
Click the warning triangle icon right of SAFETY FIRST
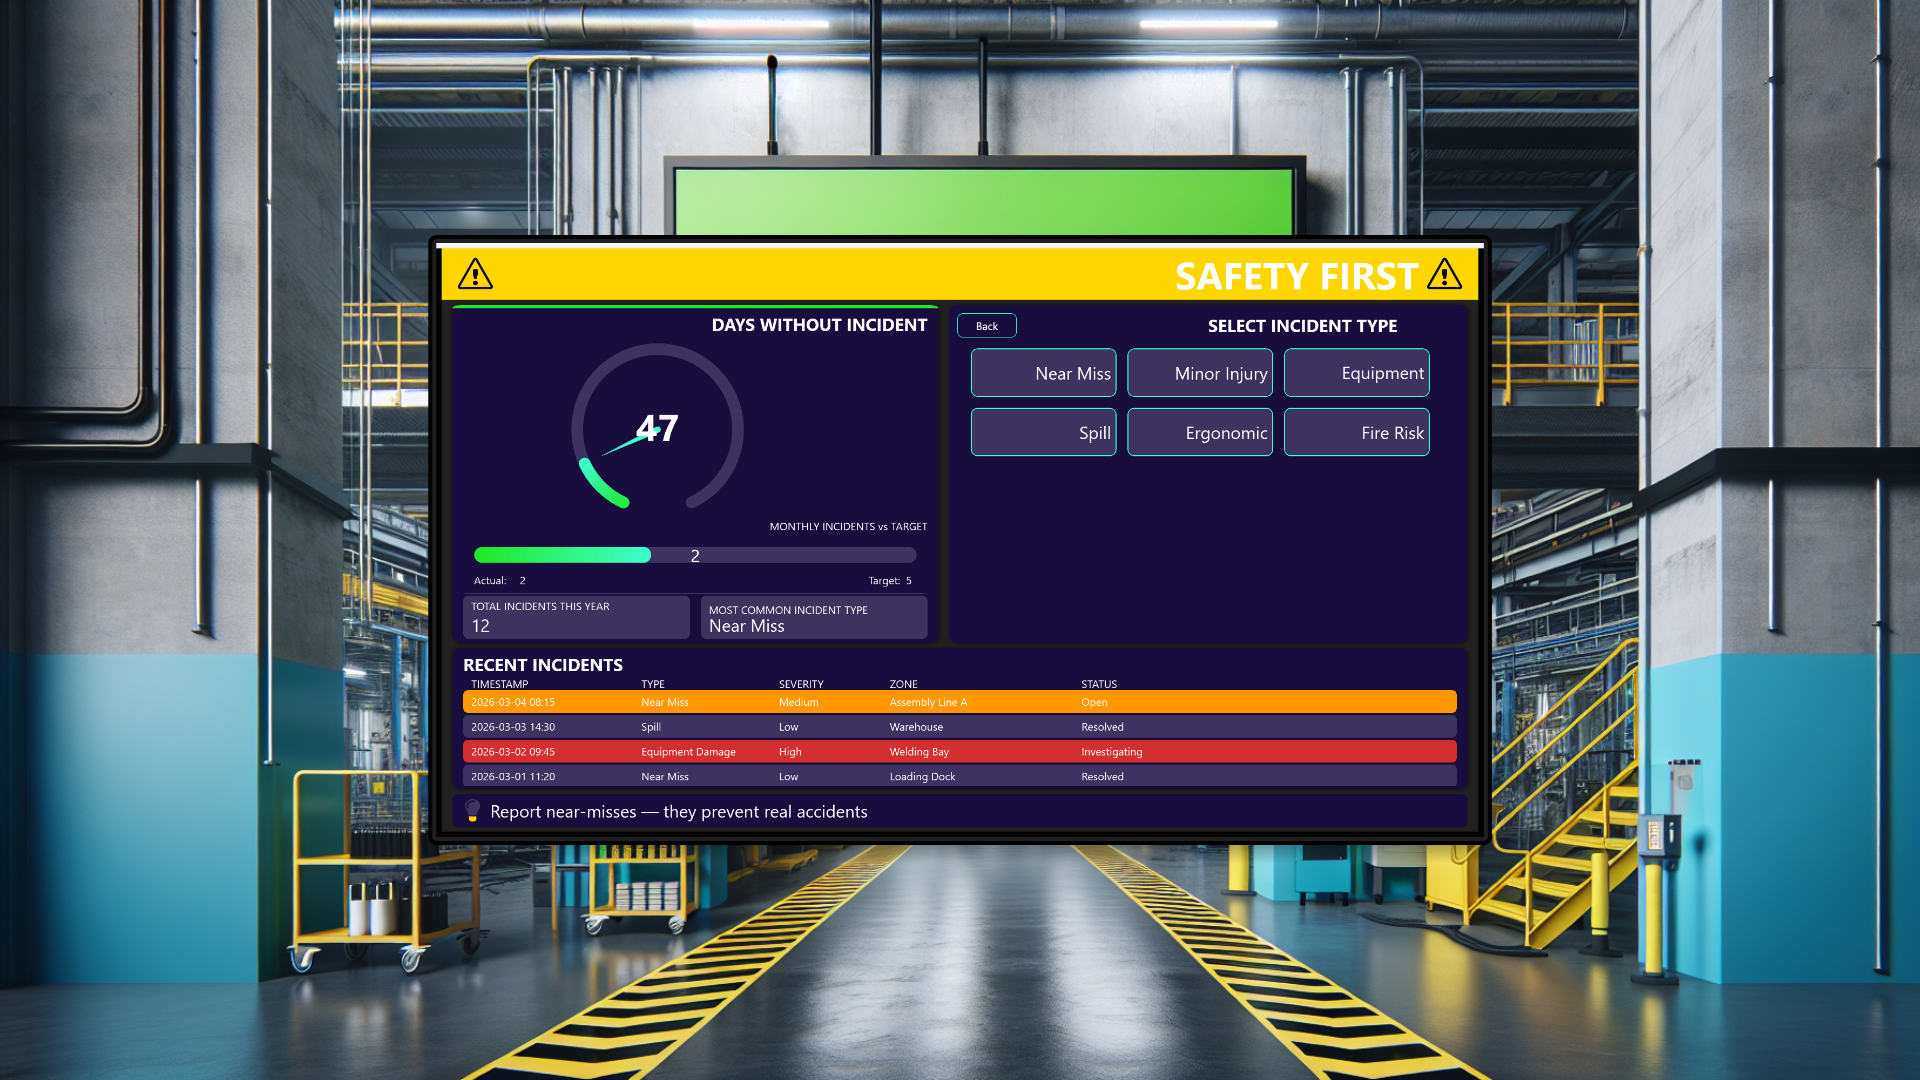tap(1444, 275)
